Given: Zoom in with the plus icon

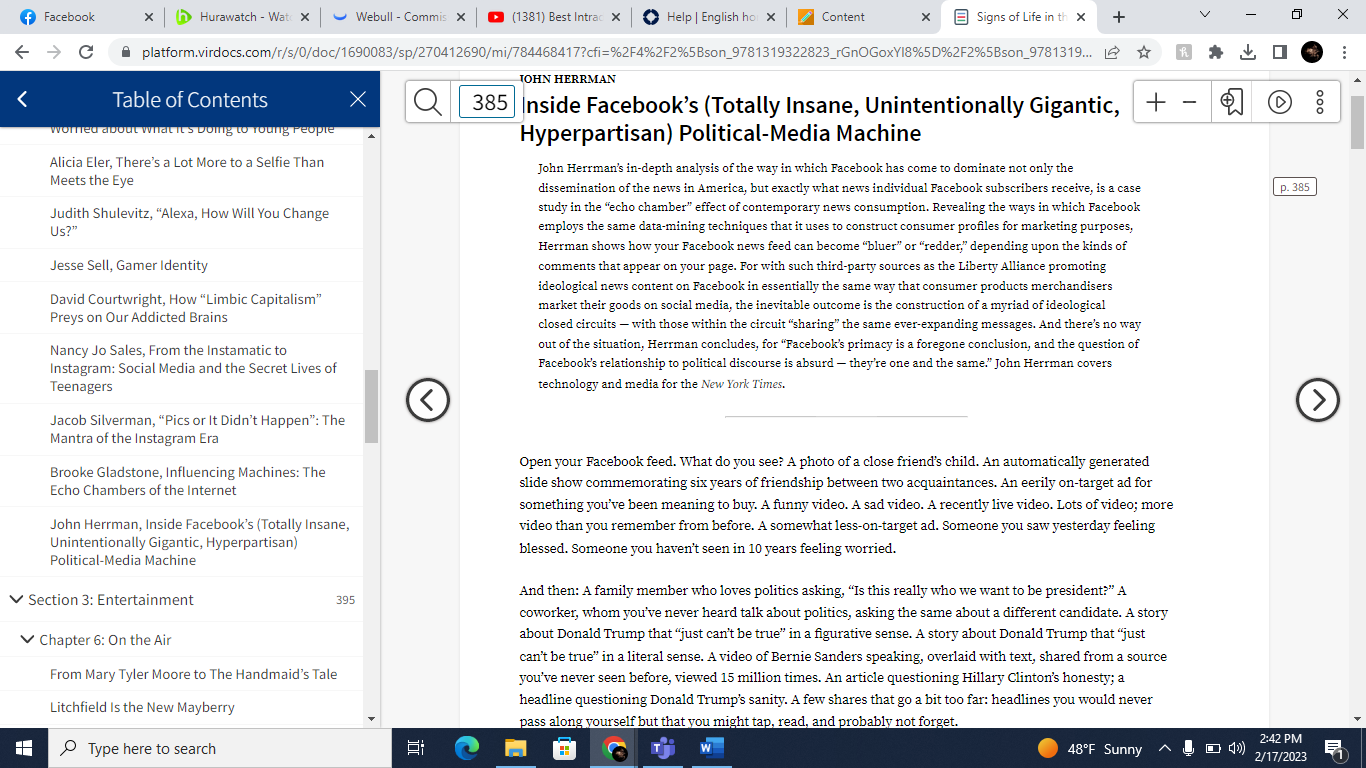Looking at the screenshot, I should (x=1156, y=102).
